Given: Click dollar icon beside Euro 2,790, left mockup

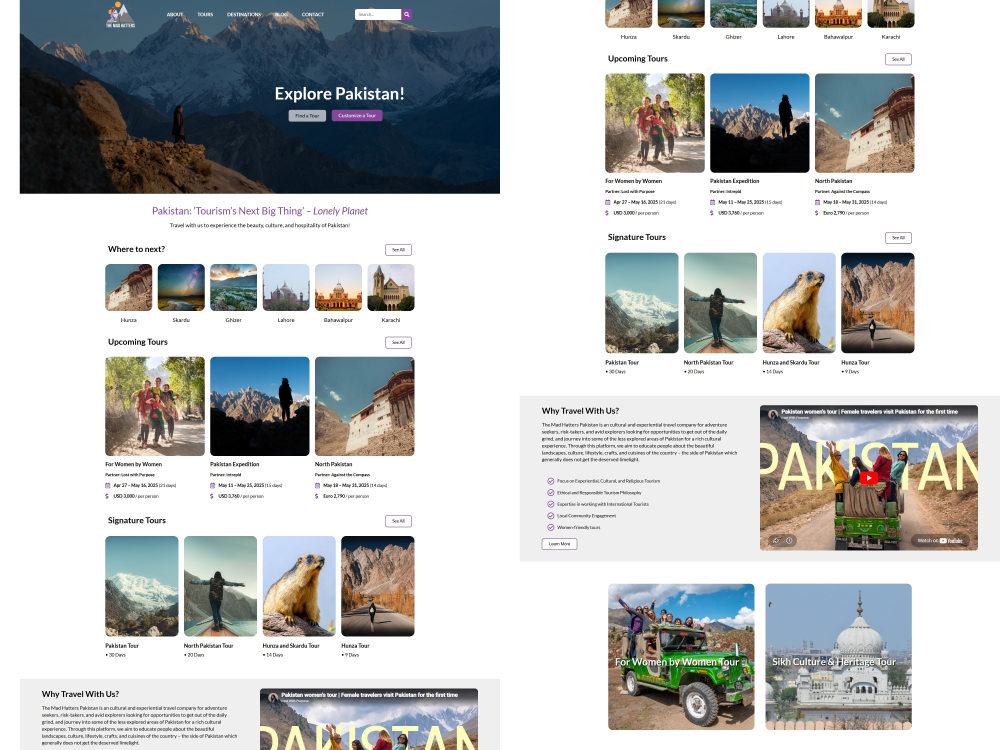Looking at the screenshot, I should pyautogui.click(x=317, y=496).
